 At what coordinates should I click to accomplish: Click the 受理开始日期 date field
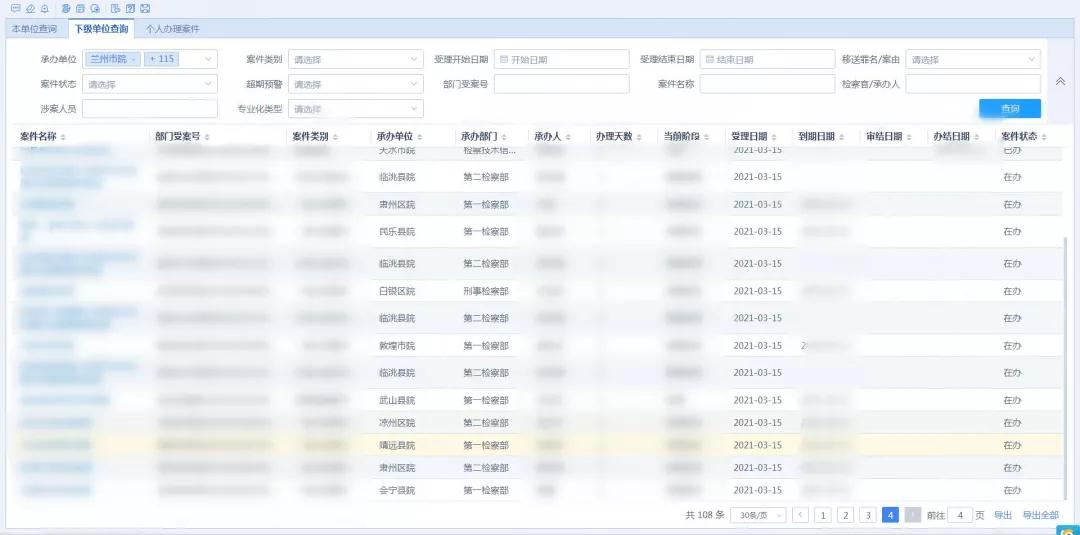(561, 60)
